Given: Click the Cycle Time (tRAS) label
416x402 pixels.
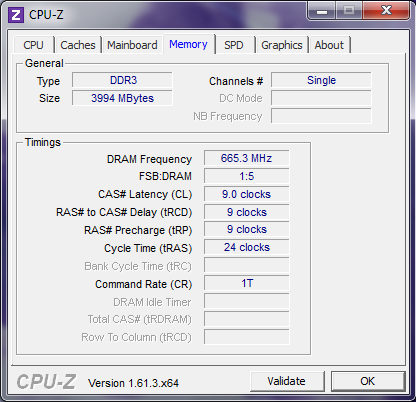Looking at the screenshot, I should pos(148,248).
